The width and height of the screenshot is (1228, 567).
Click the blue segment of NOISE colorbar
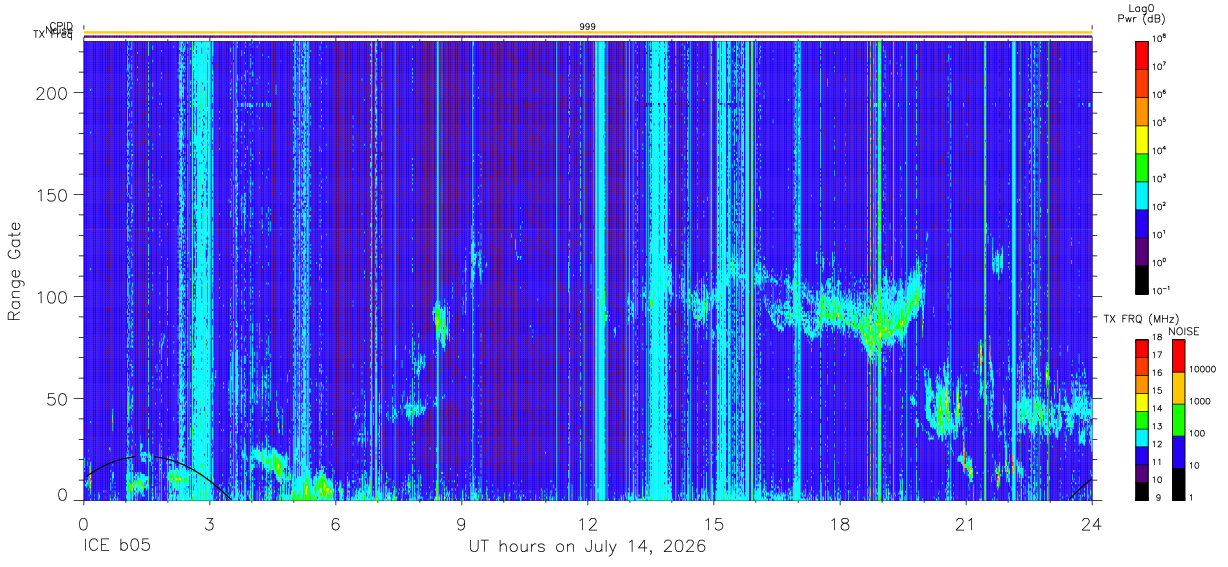[1178, 452]
